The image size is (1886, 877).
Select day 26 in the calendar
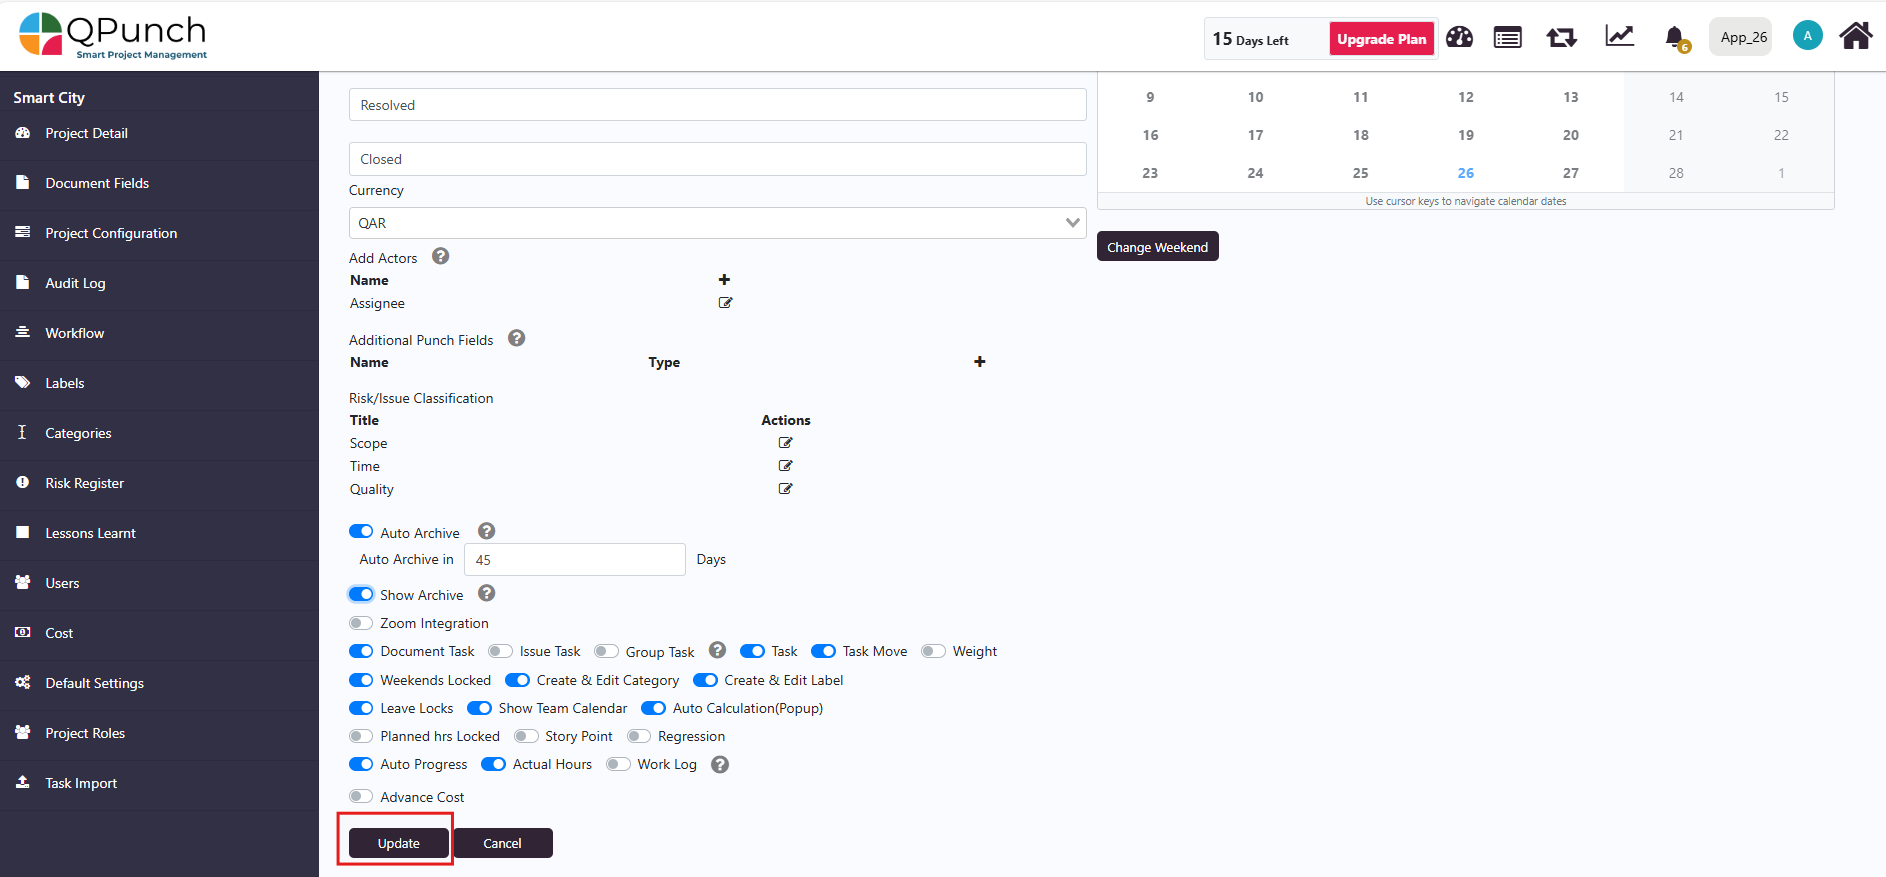(x=1466, y=173)
